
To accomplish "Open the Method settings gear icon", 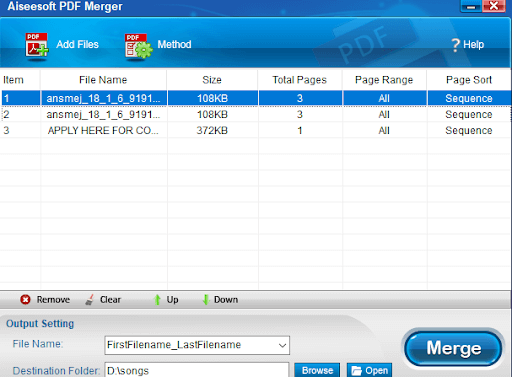I will (x=139, y=46).
